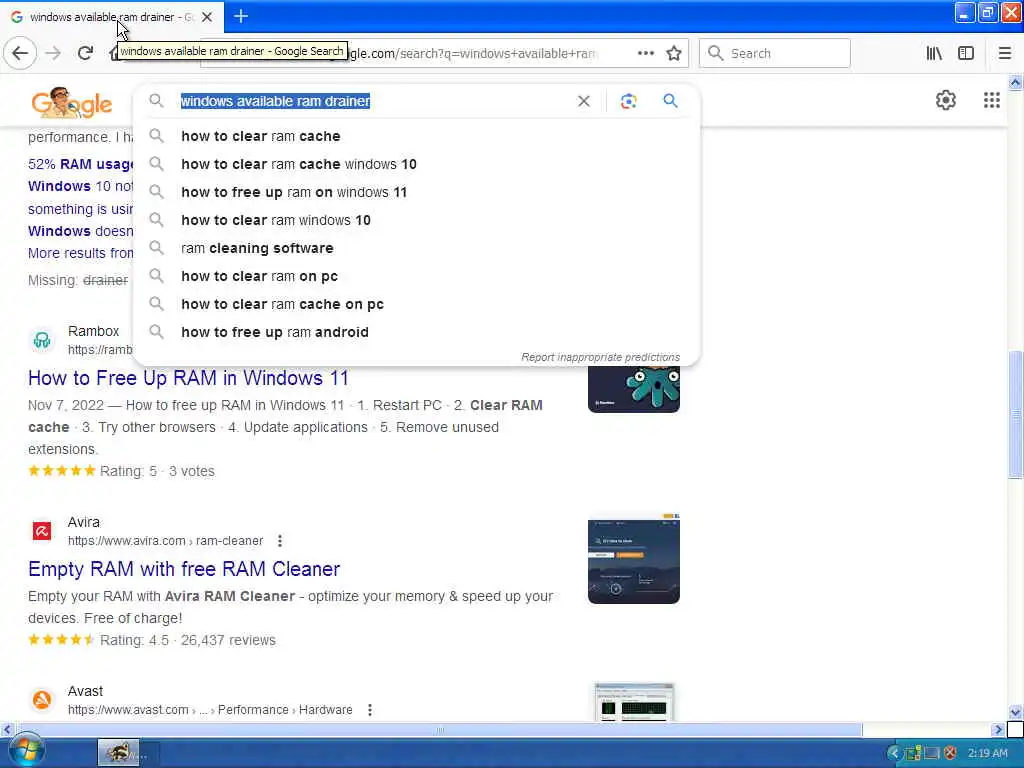Click the Avira site favicon

pyautogui.click(x=42, y=531)
